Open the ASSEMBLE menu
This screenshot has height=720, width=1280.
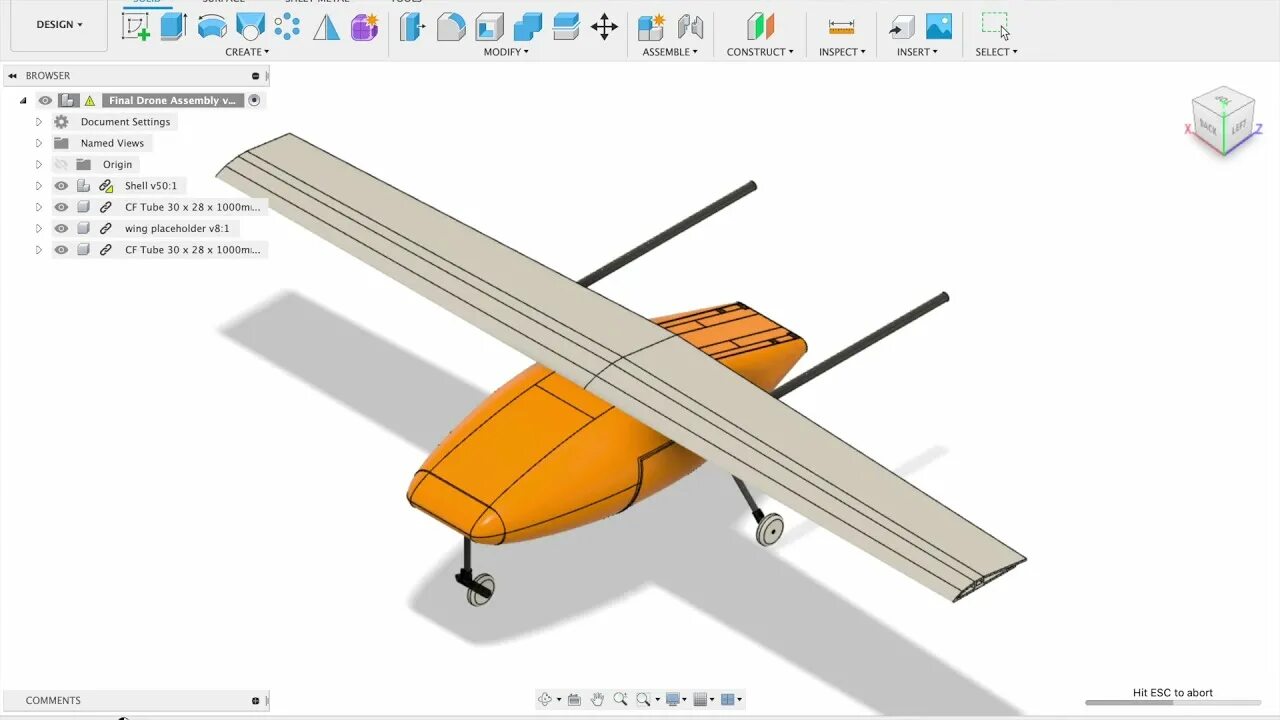pyautogui.click(x=670, y=52)
